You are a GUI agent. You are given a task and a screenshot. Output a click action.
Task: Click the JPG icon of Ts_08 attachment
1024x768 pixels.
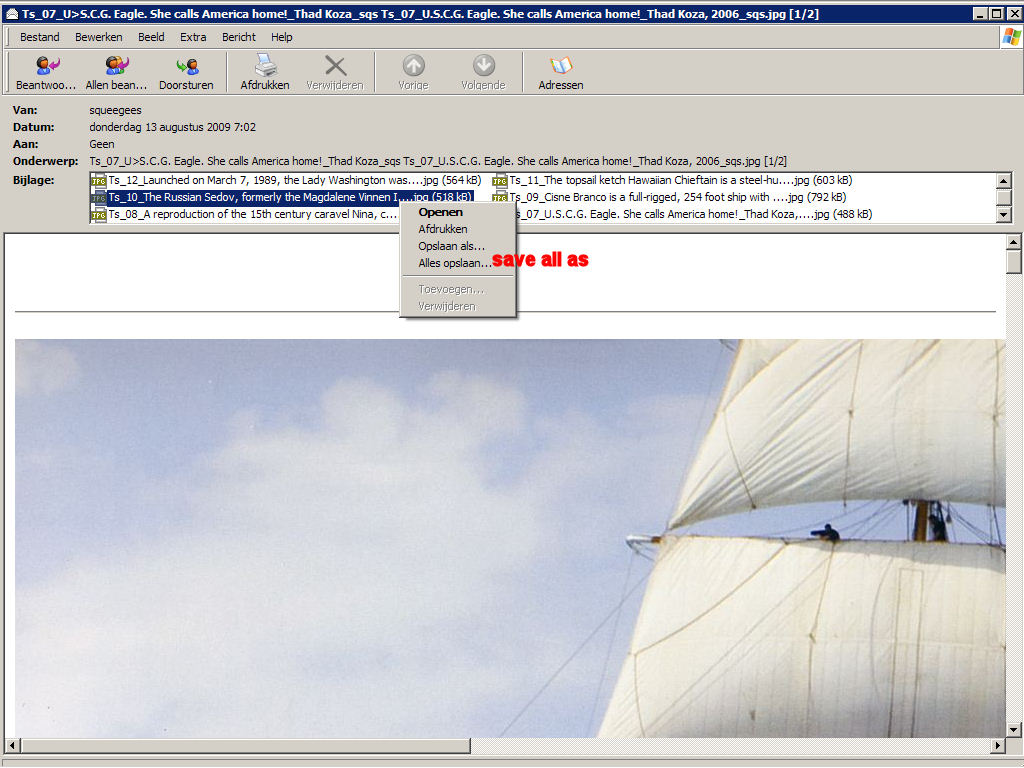(99, 214)
